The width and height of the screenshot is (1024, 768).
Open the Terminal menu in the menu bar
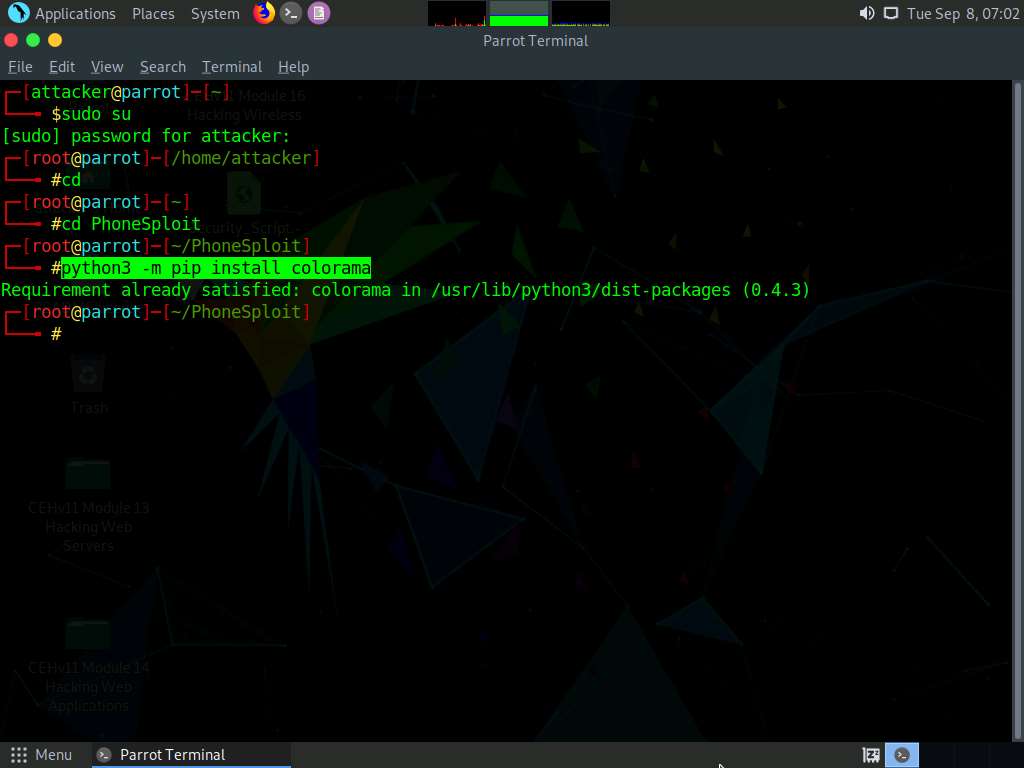pyautogui.click(x=231, y=66)
